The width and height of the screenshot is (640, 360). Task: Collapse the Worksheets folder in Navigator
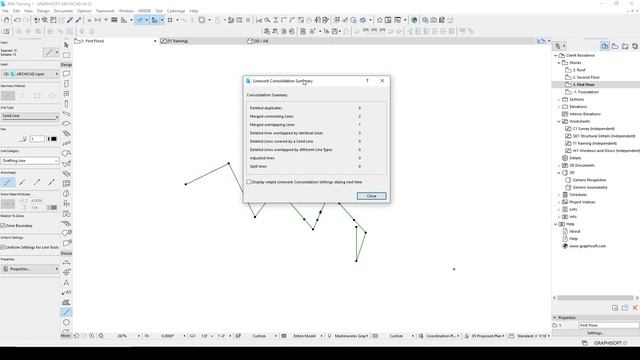559,122
